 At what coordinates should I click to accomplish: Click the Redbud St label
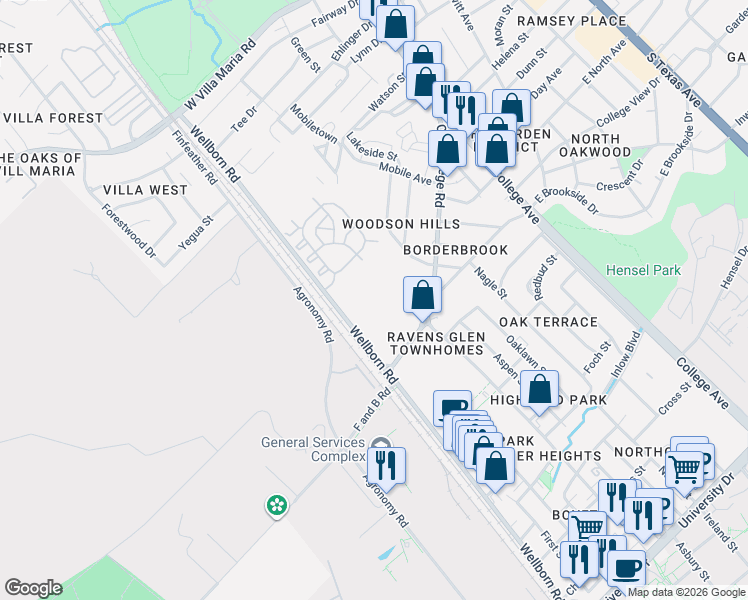(545, 278)
